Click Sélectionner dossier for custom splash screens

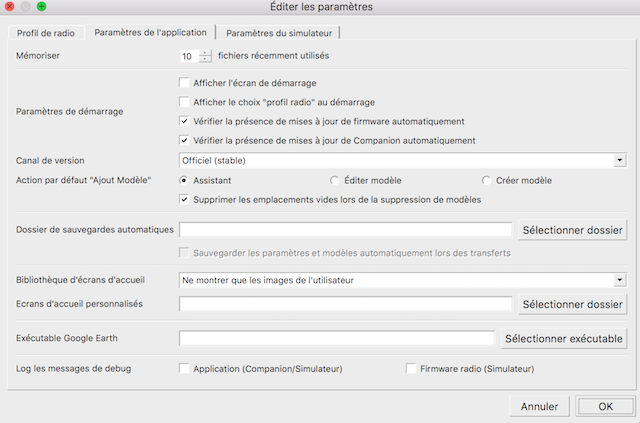click(x=572, y=304)
